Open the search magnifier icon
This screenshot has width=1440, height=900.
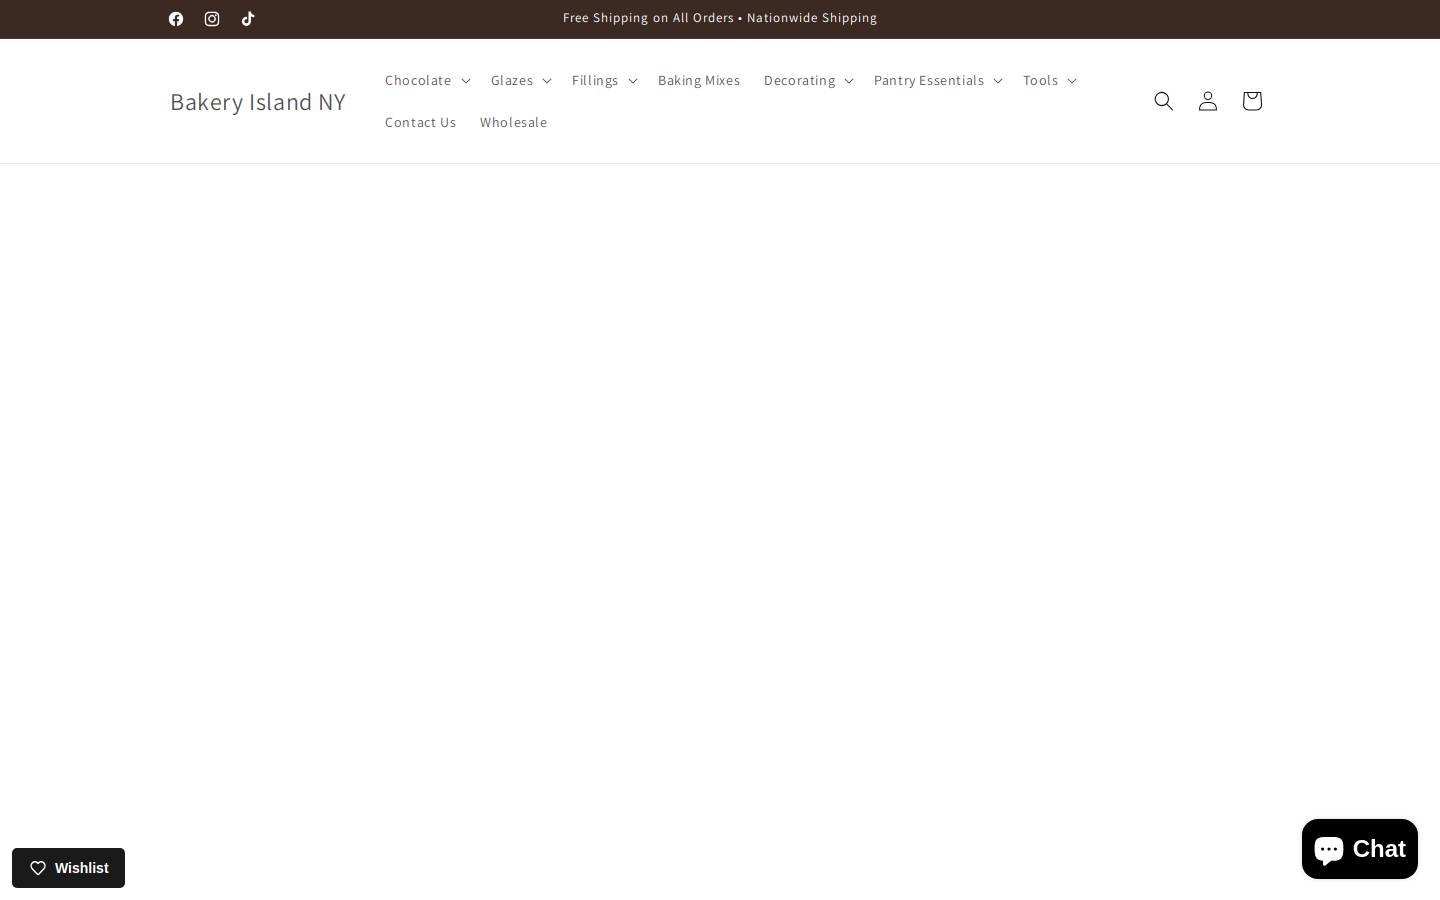[x=1164, y=101]
